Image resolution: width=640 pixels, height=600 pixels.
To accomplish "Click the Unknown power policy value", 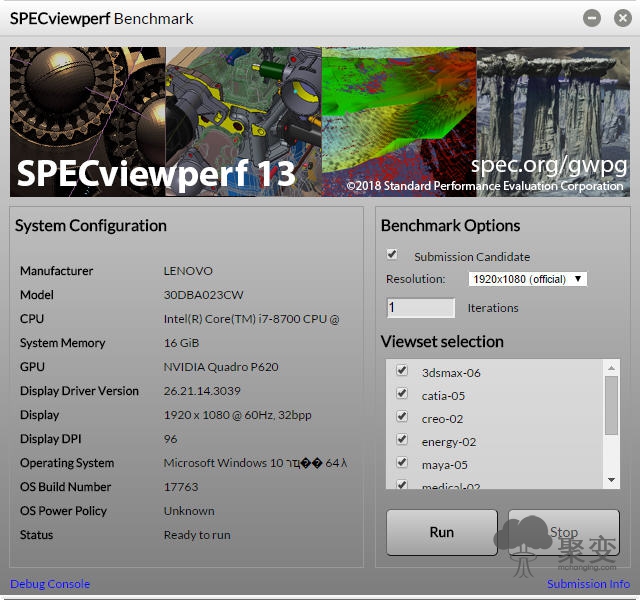I will tap(189, 511).
